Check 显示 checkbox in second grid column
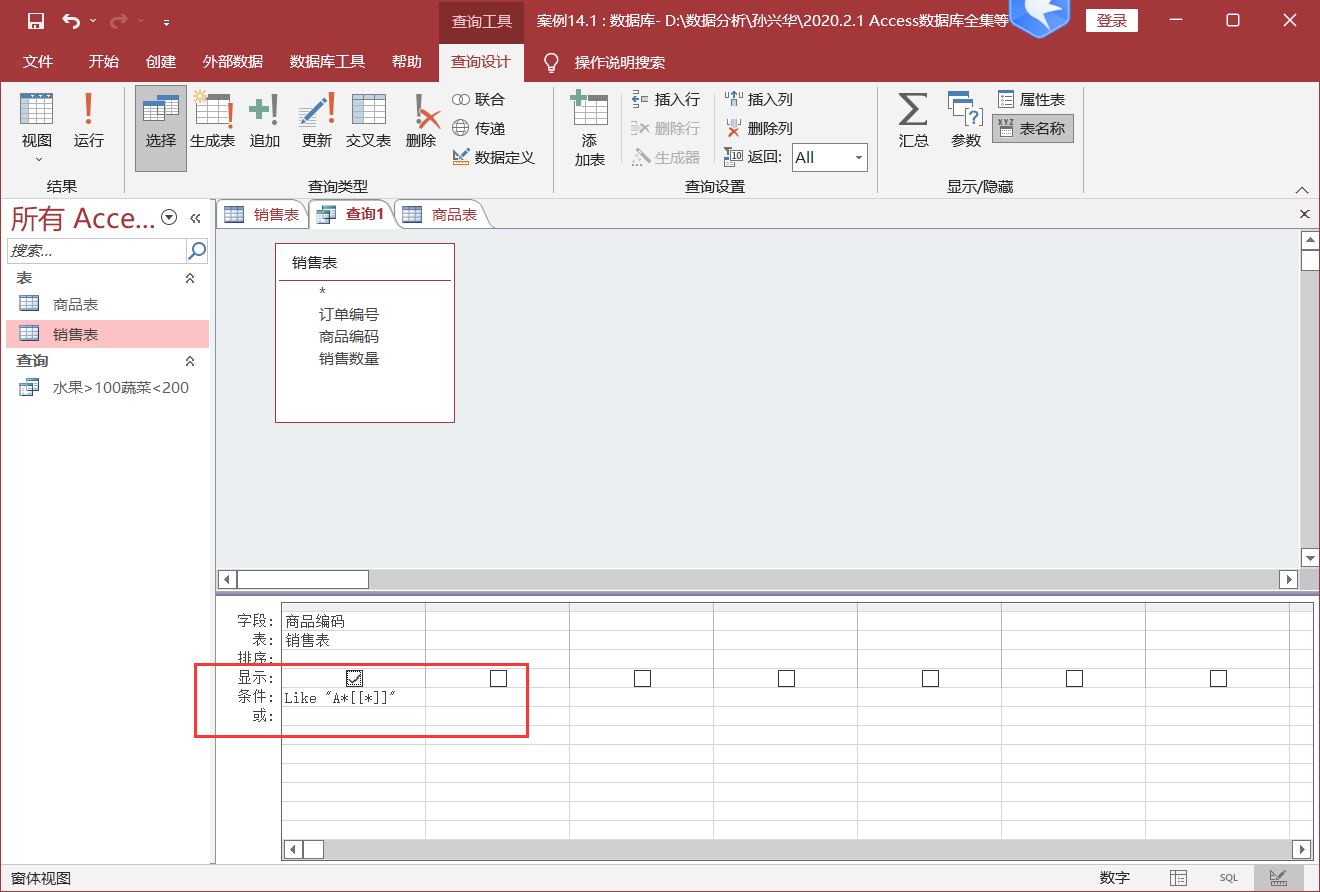The height and width of the screenshot is (892, 1320). 498,679
